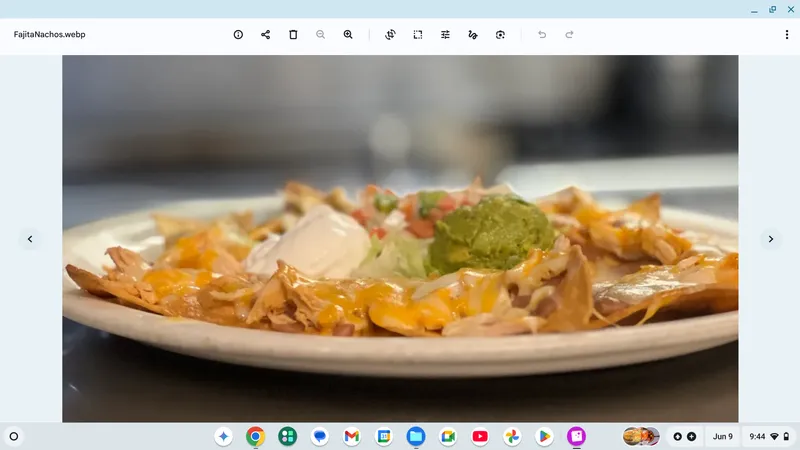Open the Jun 9 calendar date
The width and height of the screenshot is (800, 450).
click(722, 436)
